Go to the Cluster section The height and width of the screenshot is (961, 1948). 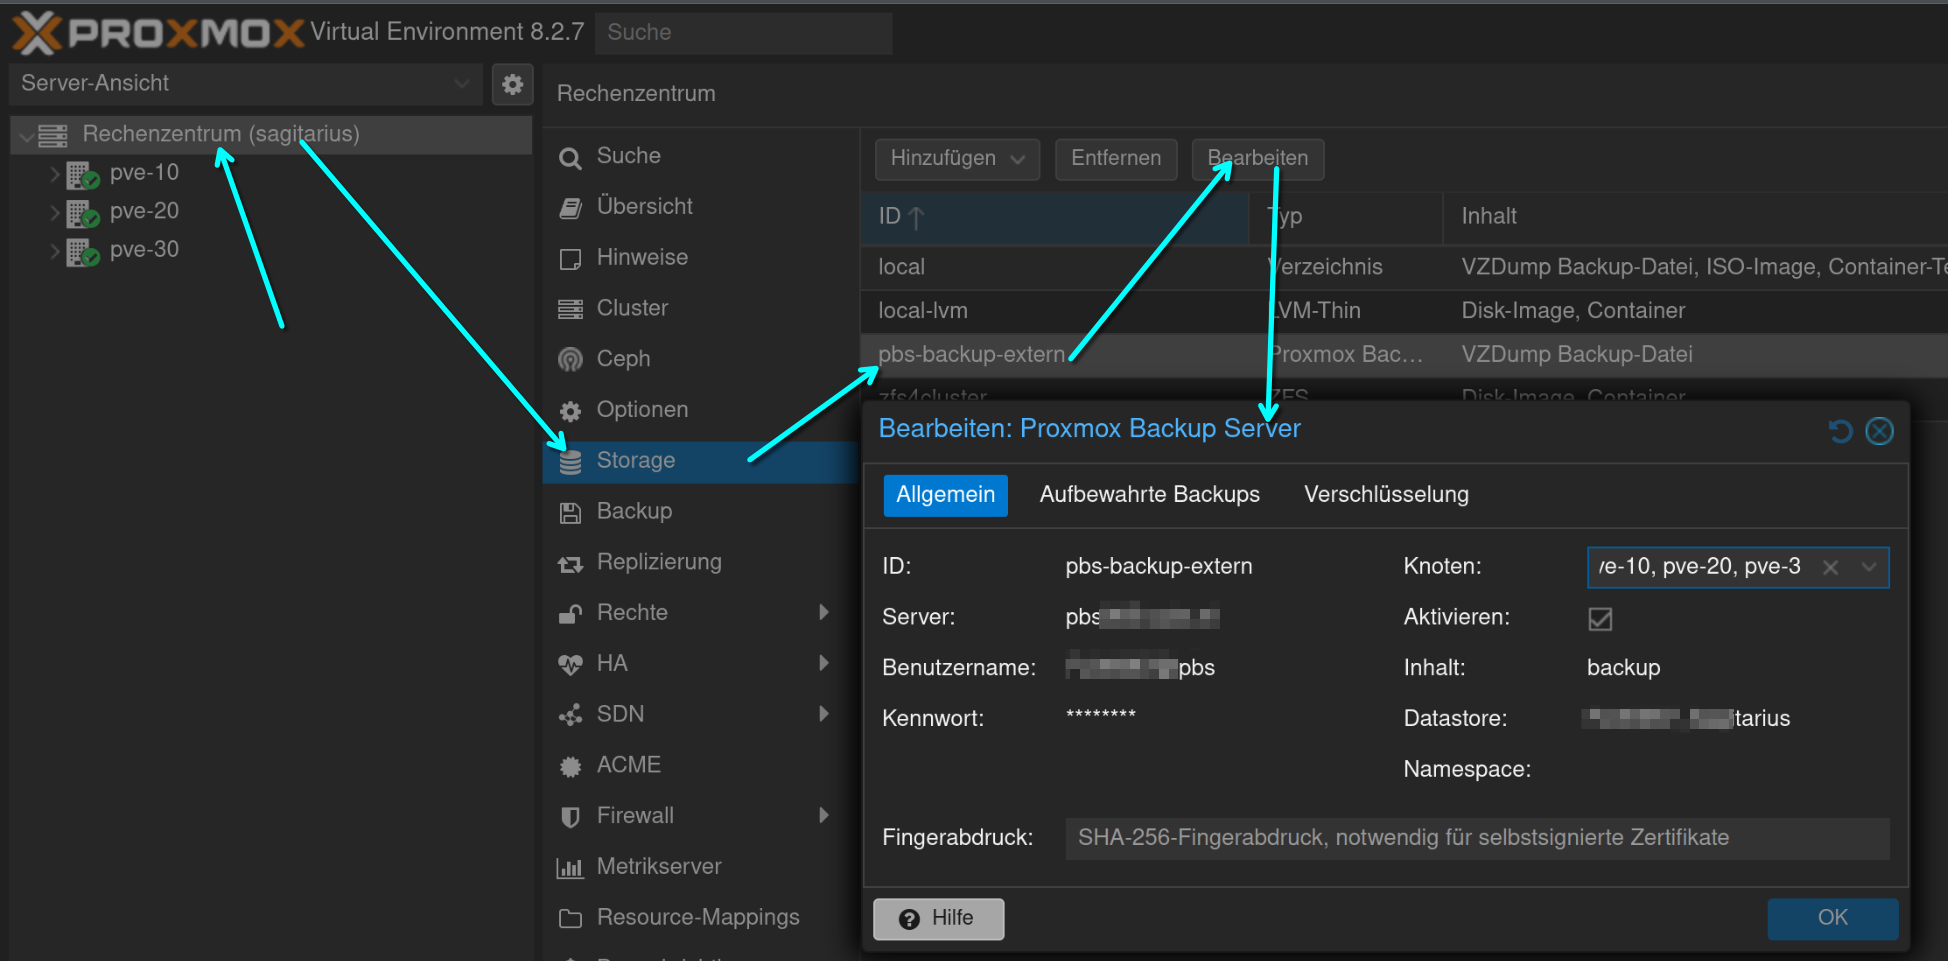[x=632, y=308]
